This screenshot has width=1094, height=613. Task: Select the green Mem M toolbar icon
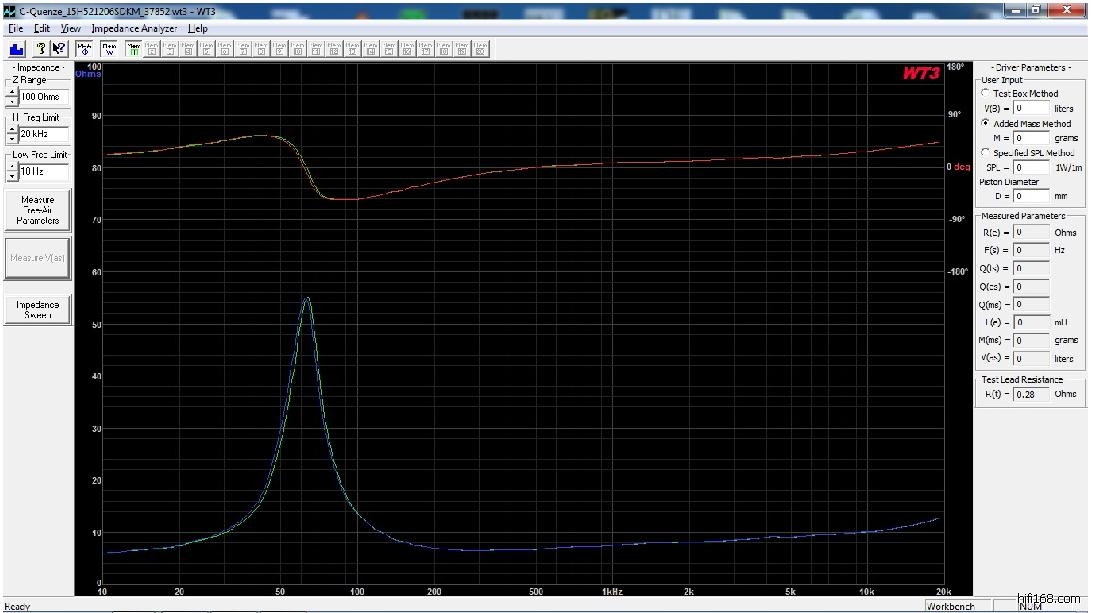point(133,48)
